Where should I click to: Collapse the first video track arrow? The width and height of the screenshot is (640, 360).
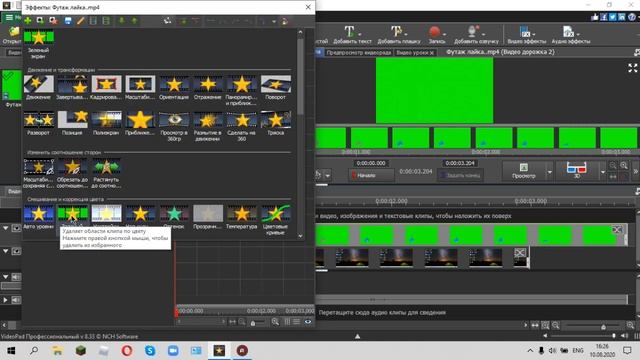(x=6, y=228)
